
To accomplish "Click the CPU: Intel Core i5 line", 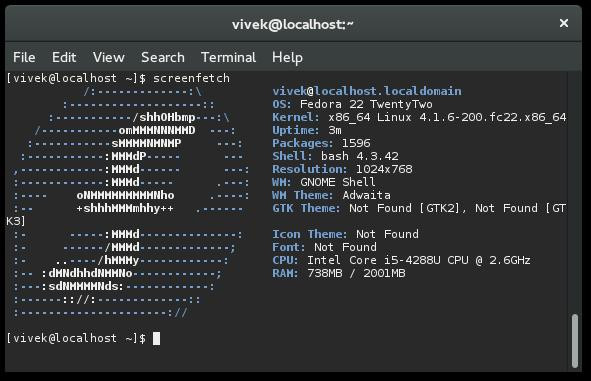I will (401, 260).
